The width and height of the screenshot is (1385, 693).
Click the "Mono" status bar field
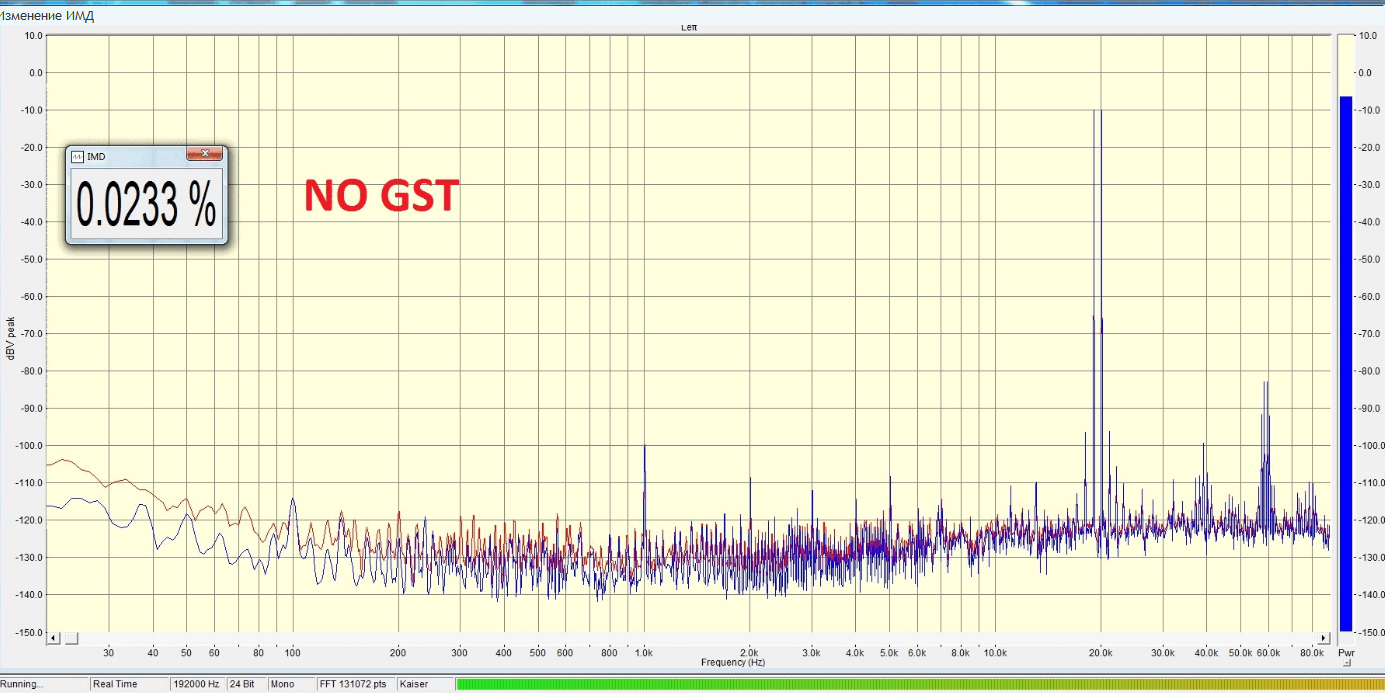coord(291,685)
